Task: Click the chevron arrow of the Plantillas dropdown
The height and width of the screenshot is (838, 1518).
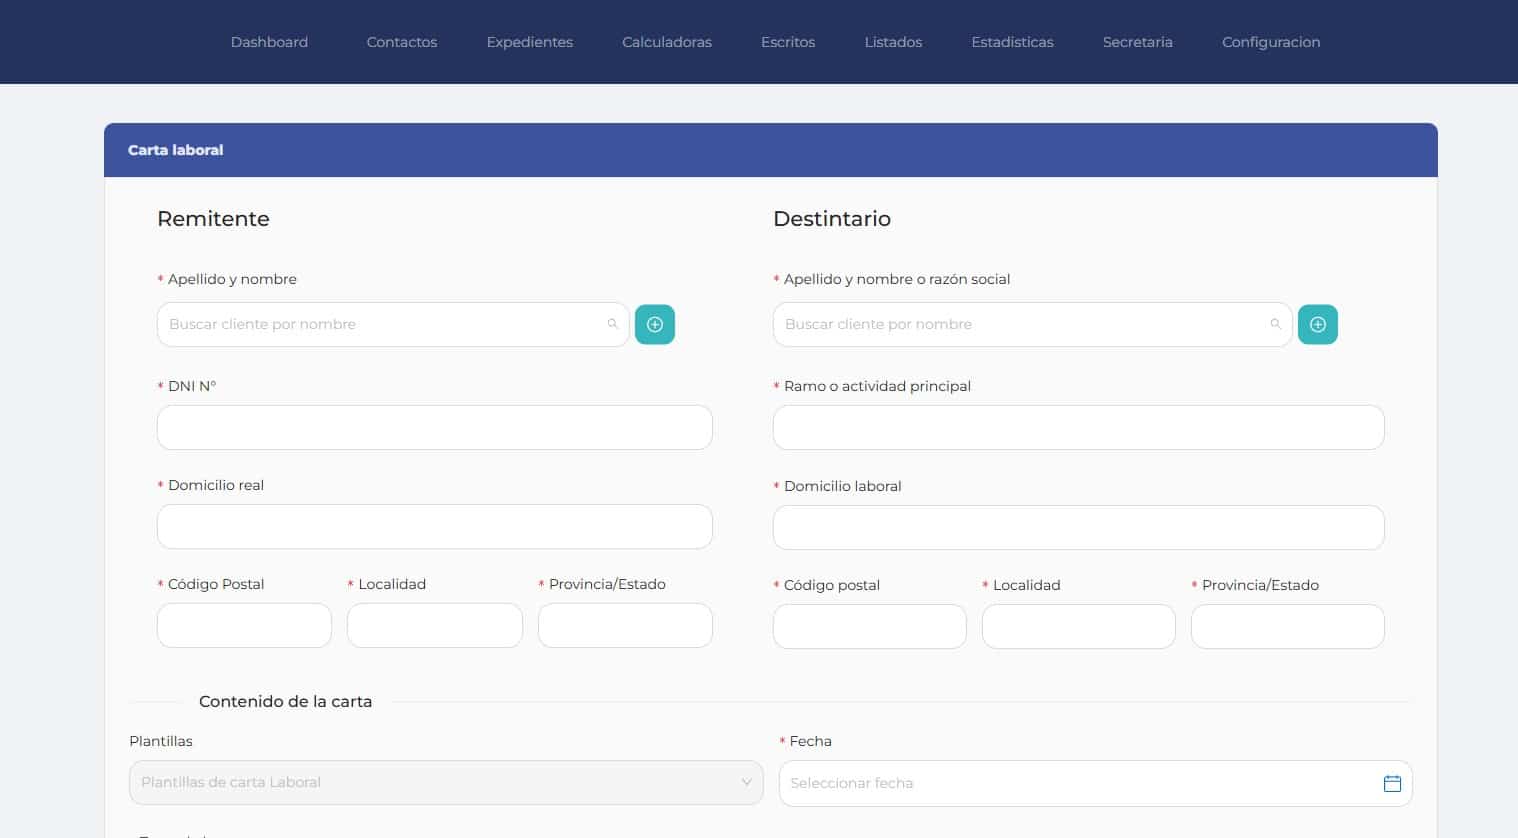Action: [x=746, y=782]
